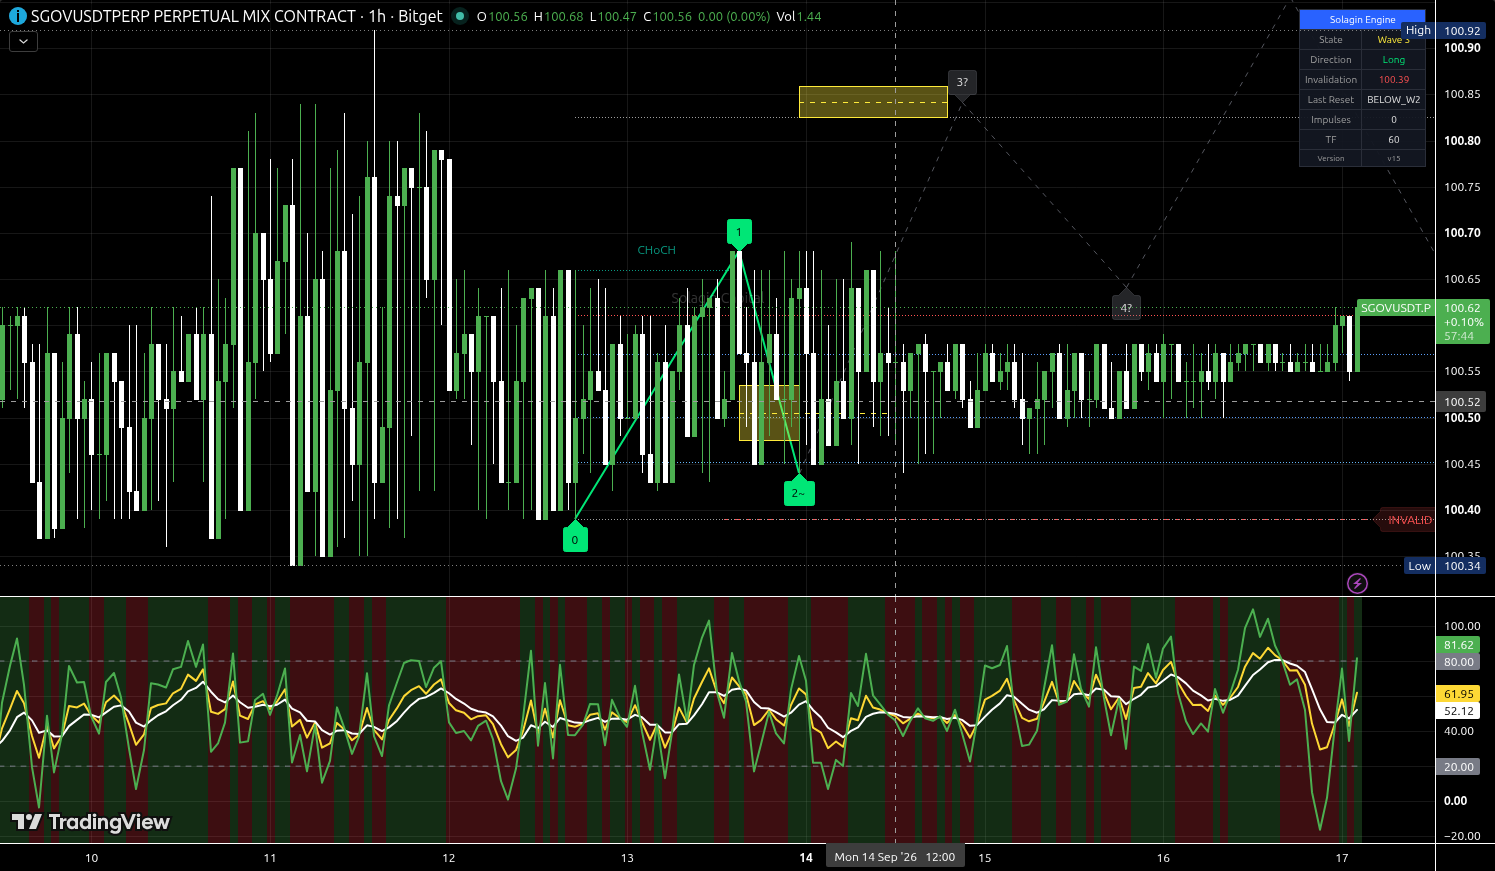This screenshot has width=1495, height=871.
Task: Click the purple lightning bolt icon
Action: (x=1357, y=583)
